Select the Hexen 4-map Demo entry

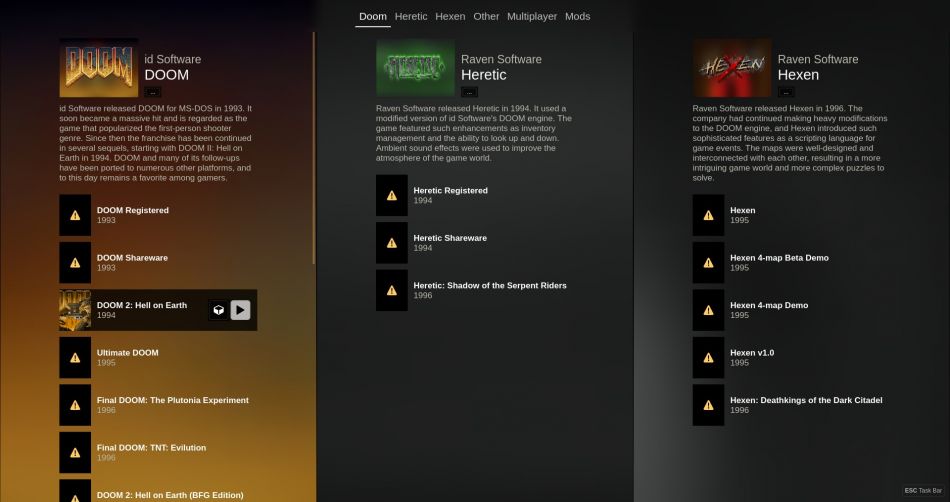click(x=791, y=310)
